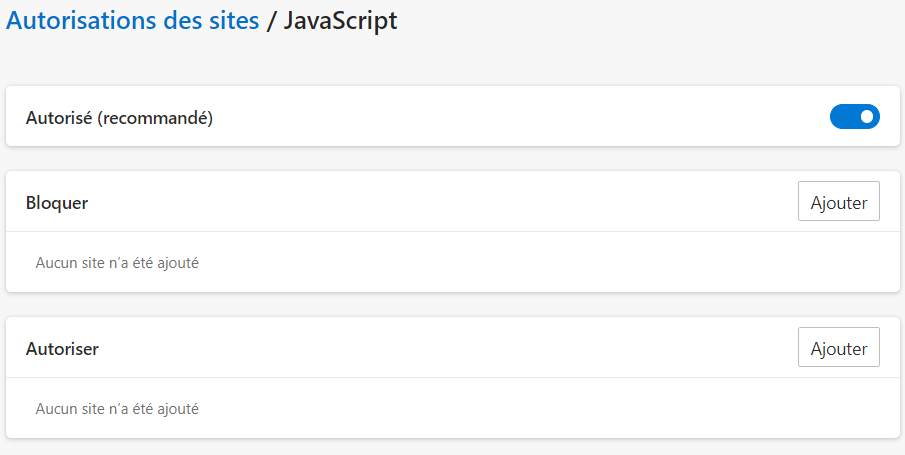The image size is (905, 455).
Task: Click the "Autoriser" section heading
Action: coord(61,349)
